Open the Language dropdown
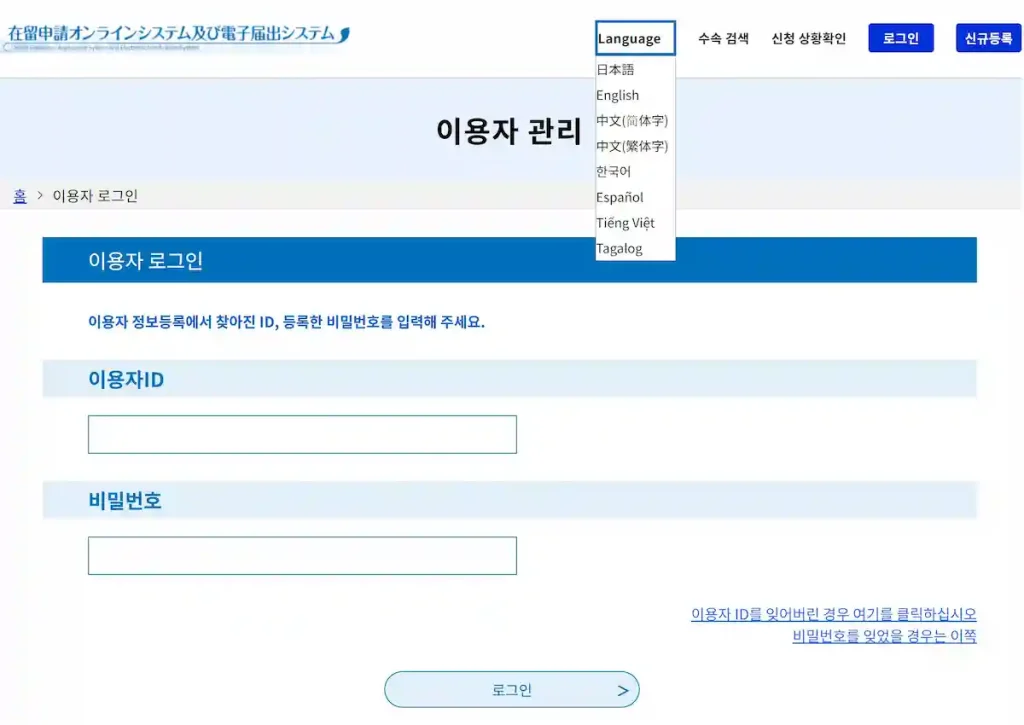 [634, 38]
